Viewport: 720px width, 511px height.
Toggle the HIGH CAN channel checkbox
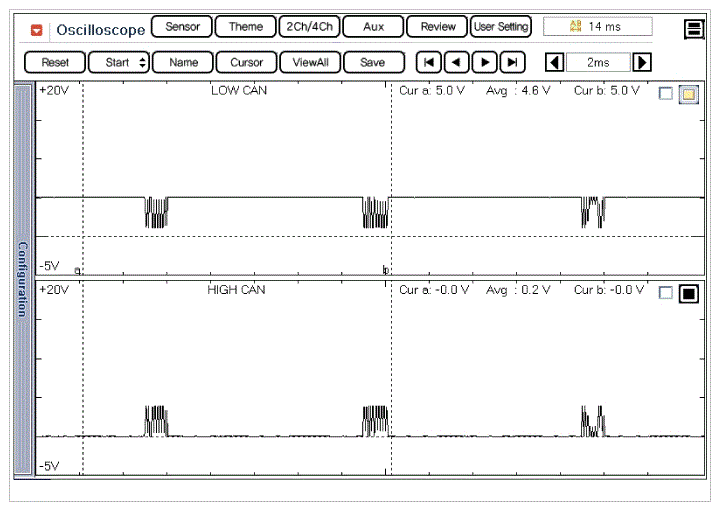point(665,293)
